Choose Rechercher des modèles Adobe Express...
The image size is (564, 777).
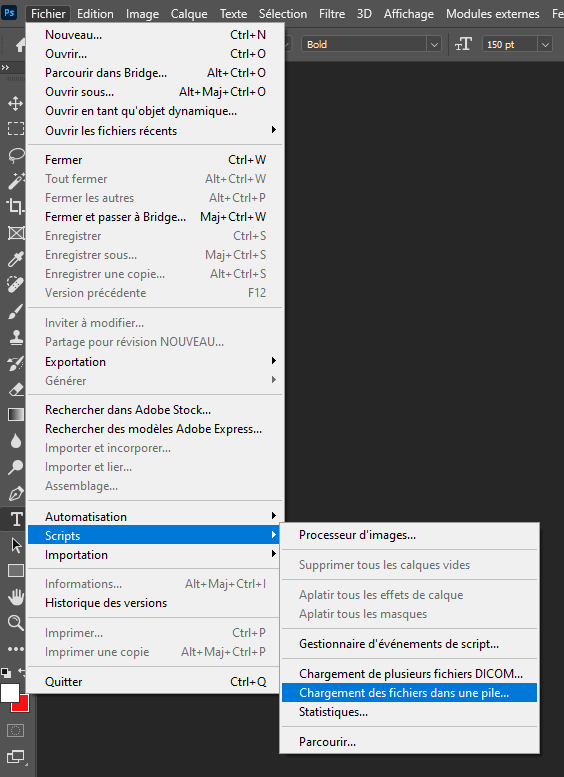(155, 429)
